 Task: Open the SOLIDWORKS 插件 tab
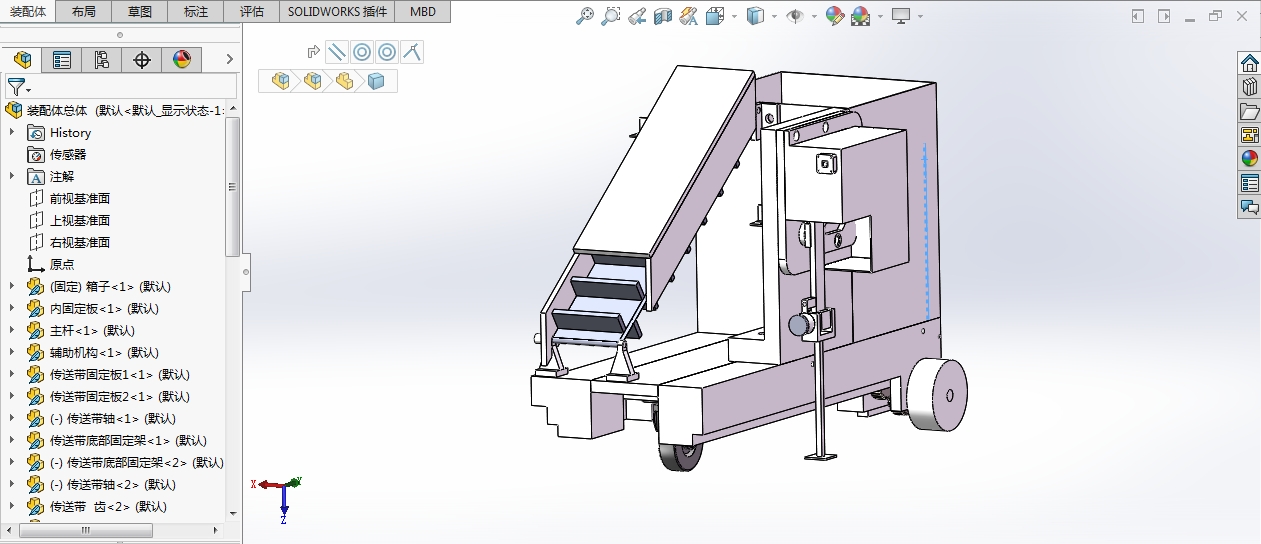click(337, 12)
